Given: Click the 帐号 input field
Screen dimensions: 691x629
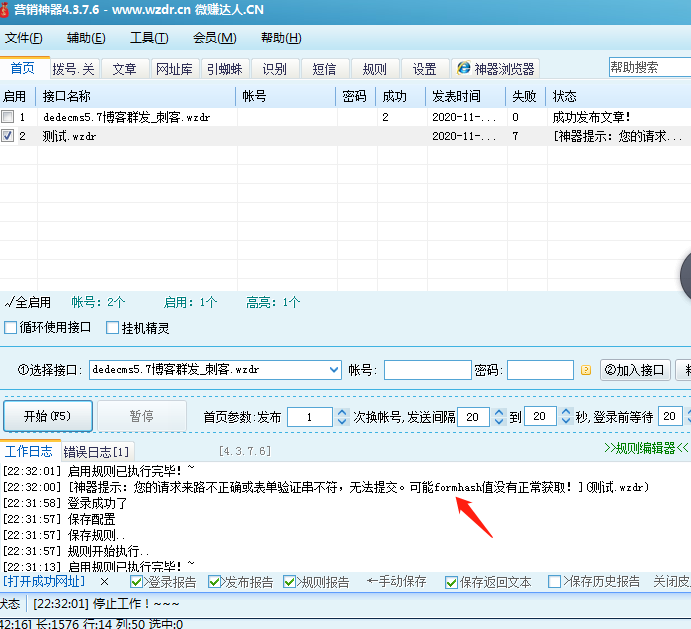Looking at the screenshot, I should (427, 370).
